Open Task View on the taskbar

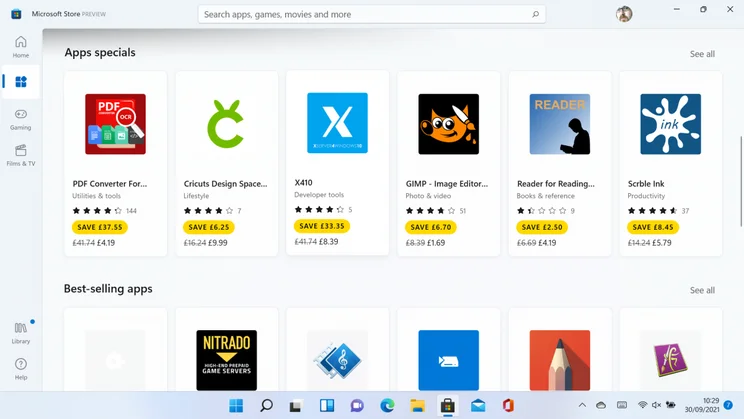click(296, 406)
